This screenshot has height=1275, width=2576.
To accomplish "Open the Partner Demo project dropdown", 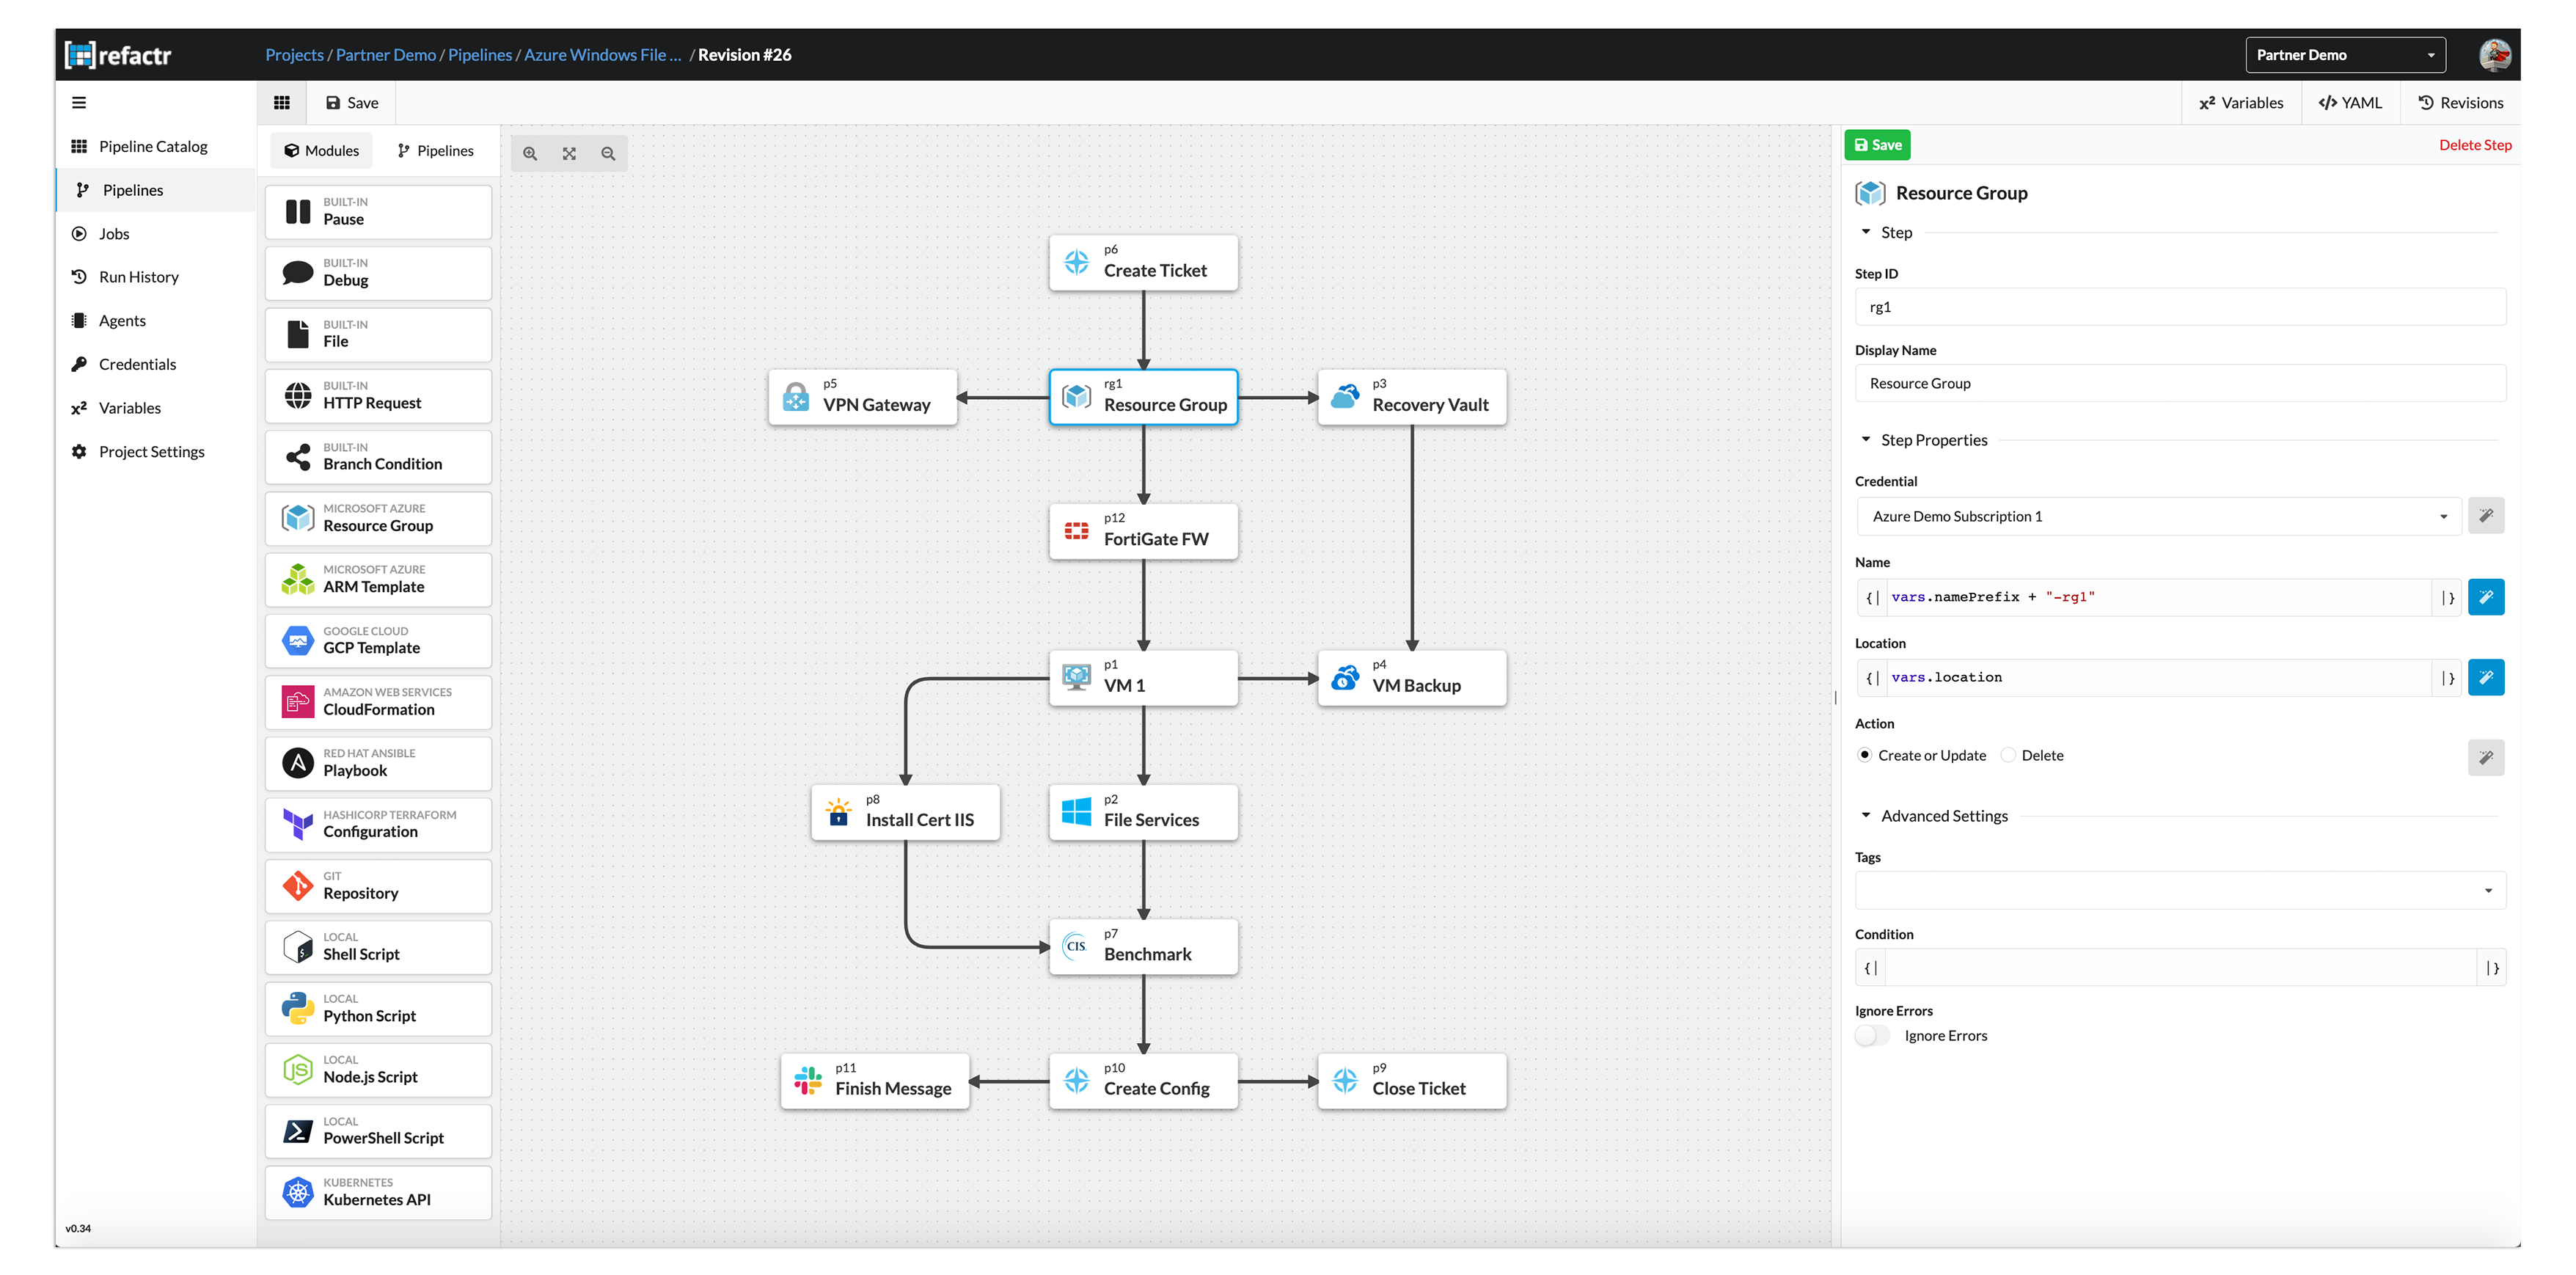I will 2345,55.
